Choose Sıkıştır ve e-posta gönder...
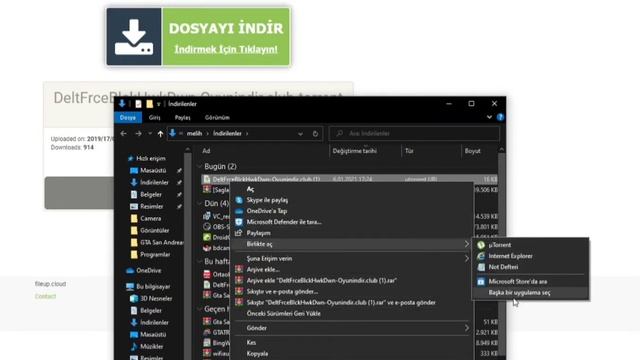Screen dimensions: 640x360 click(x=282, y=291)
